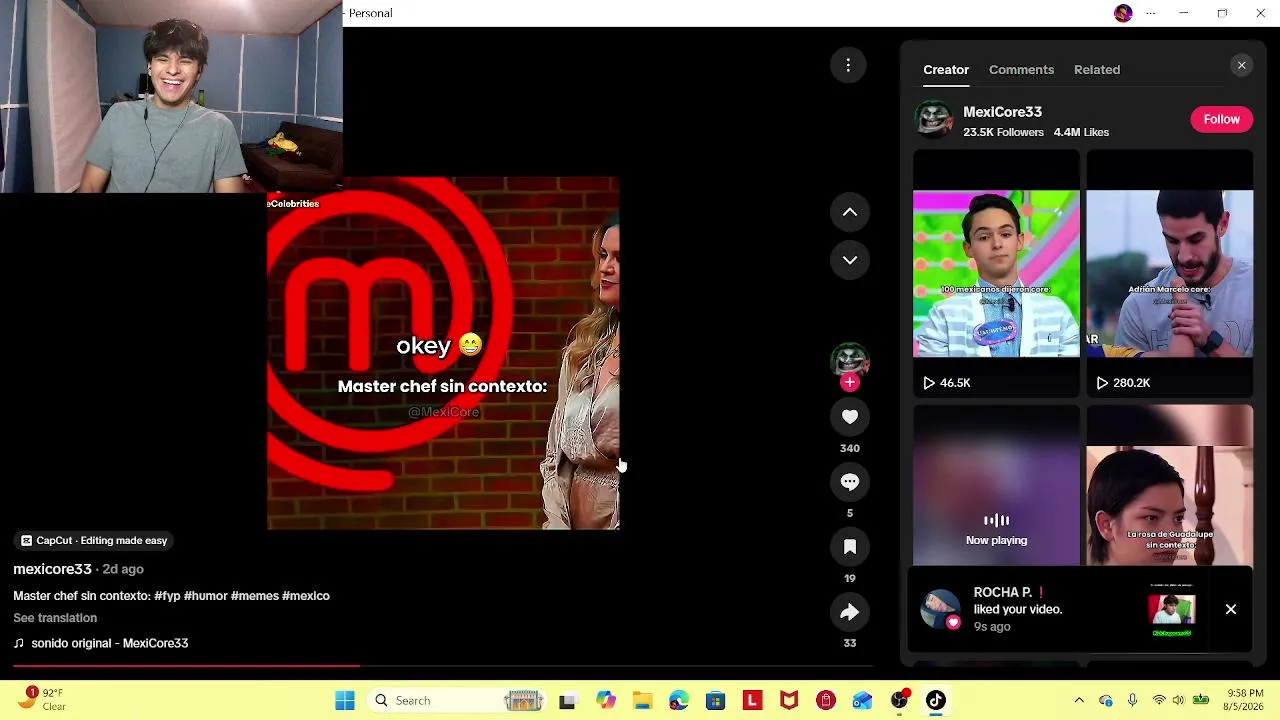Open the three-dot video options menu
This screenshot has height=720, width=1280.
pyautogui.click(x=848, y=65)
